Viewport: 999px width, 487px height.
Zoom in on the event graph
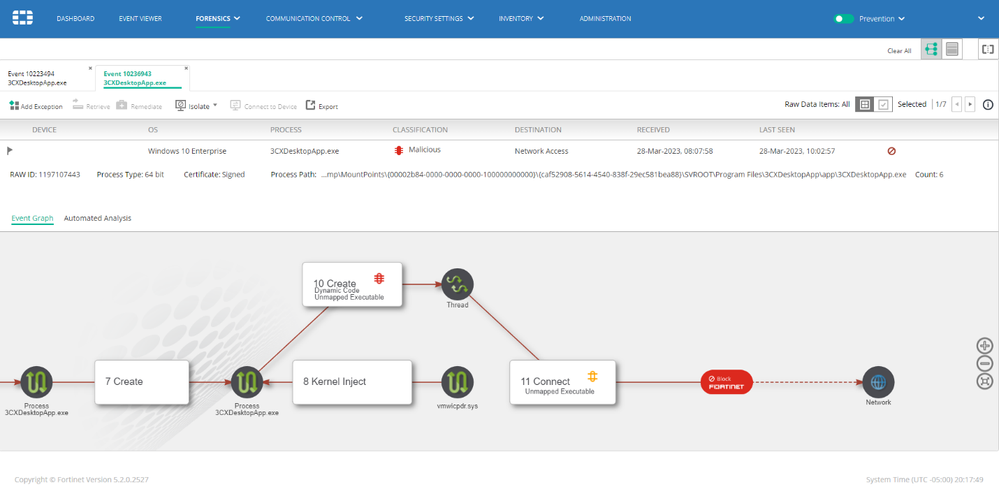coord(984,345)
